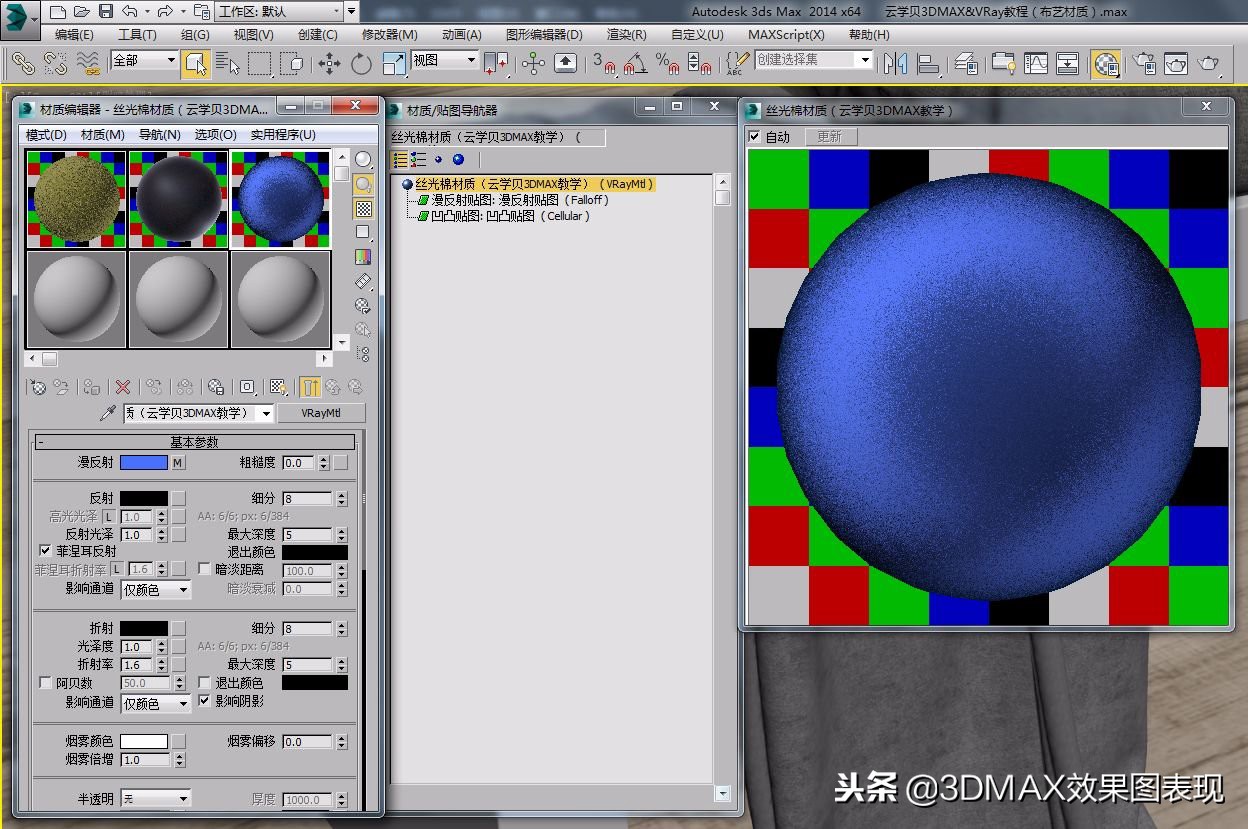Toggle the 自动 checkbox in preview window
The height and width of the screenshot is (829, 1248).
754,137
